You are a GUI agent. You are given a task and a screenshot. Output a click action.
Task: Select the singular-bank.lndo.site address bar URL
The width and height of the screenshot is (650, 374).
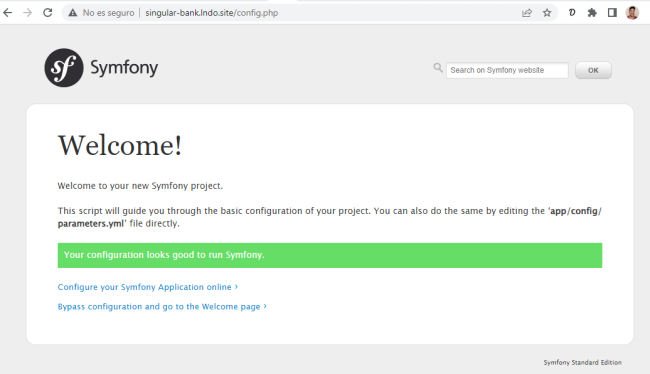tap(211, 13)
